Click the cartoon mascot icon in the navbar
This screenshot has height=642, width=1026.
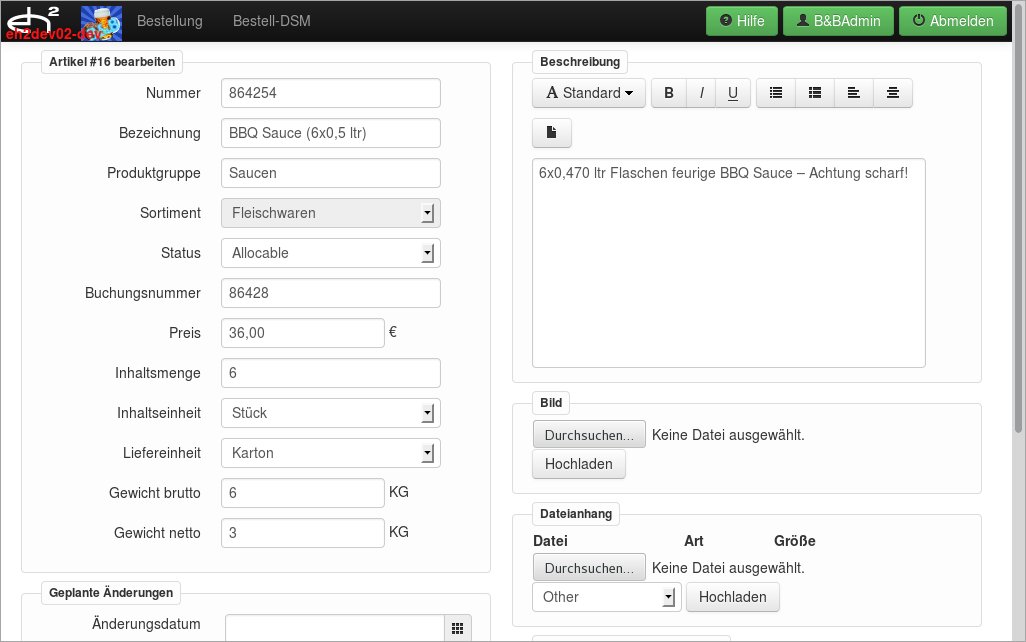tap(101, 21)
